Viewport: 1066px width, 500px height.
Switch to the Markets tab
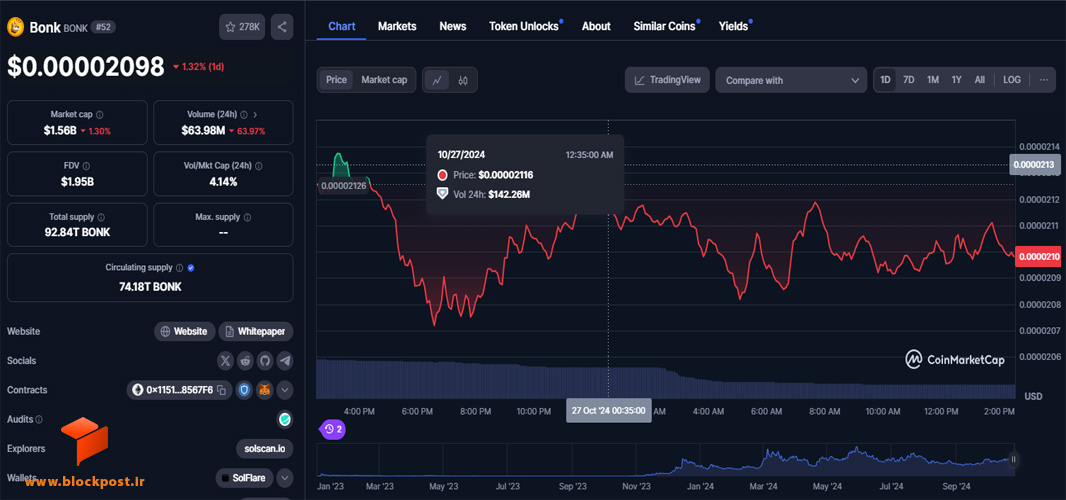pos(397,26)
